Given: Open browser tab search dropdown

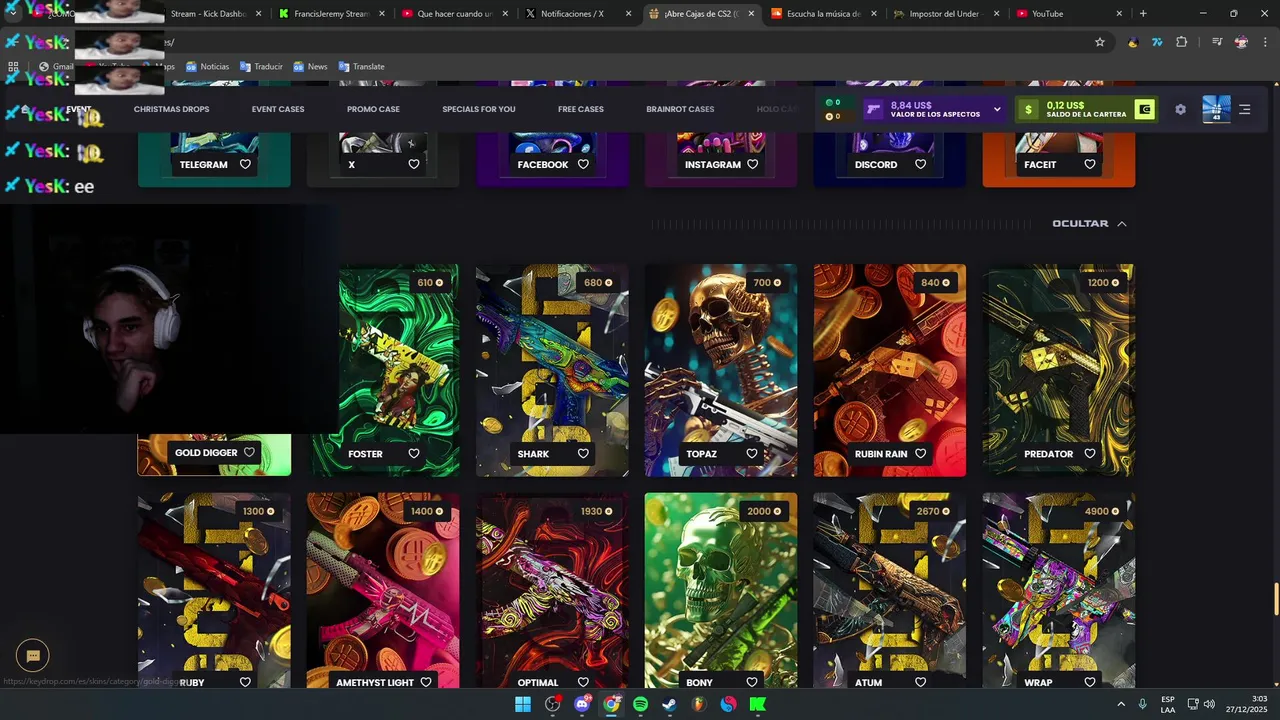Looking at the screenshot, I should pos(12,13).
